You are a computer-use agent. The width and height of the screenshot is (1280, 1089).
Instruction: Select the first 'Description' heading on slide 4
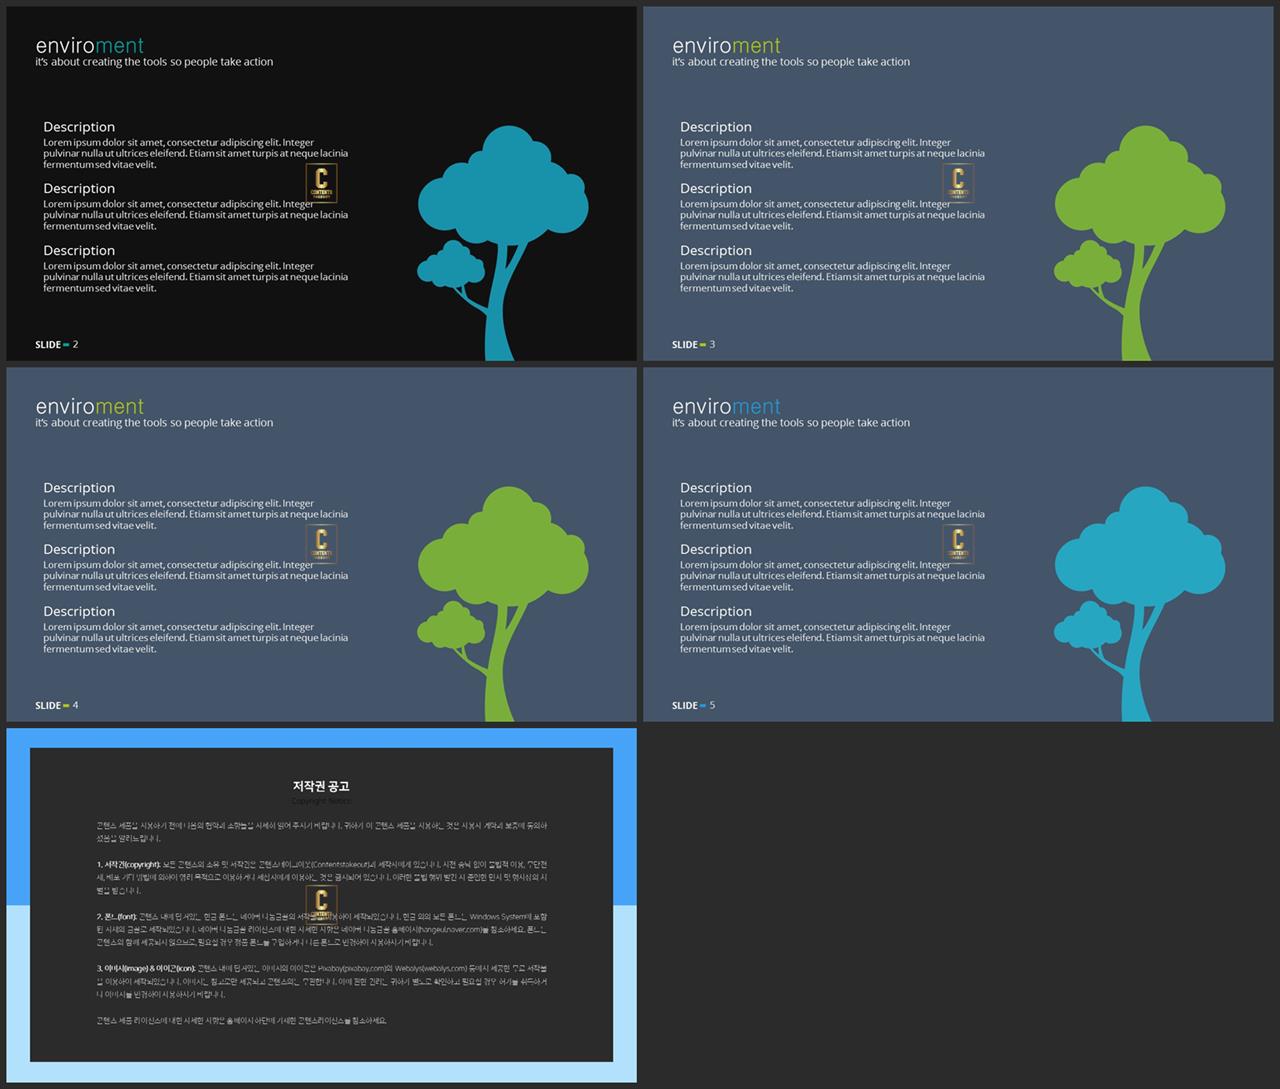pos(79,488)
